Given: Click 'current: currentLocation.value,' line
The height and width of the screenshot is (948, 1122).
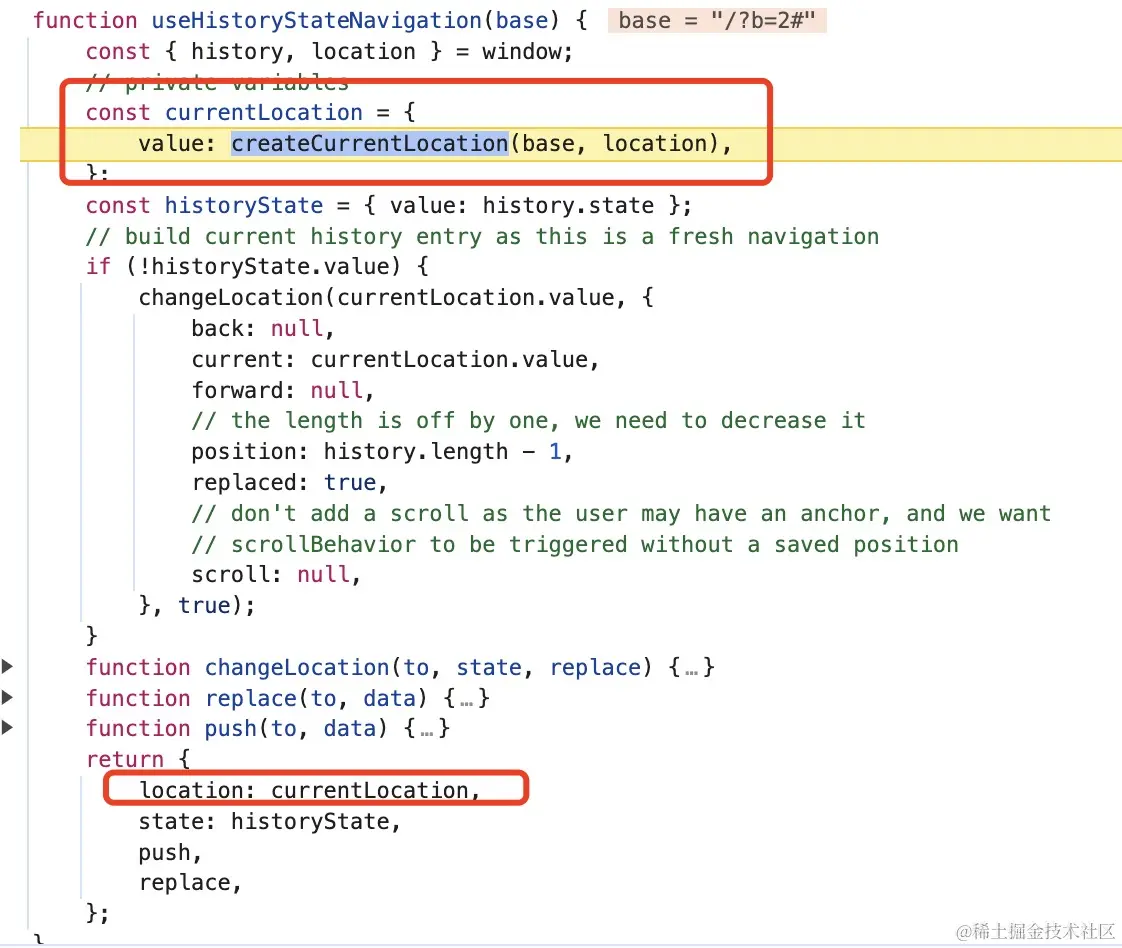Looking at the screenshot, I should point(395,360).
